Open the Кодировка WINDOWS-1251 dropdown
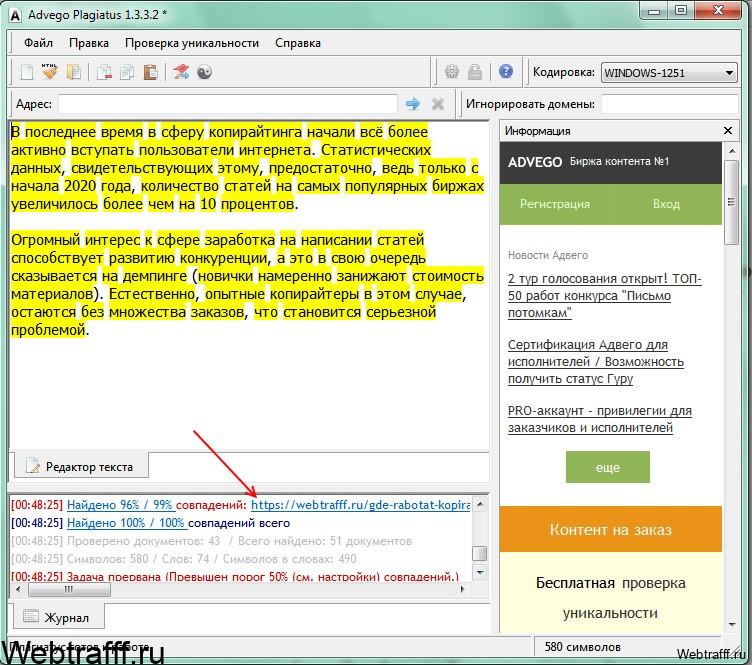This screenshot has height=665, width=752. click(669, 73)
